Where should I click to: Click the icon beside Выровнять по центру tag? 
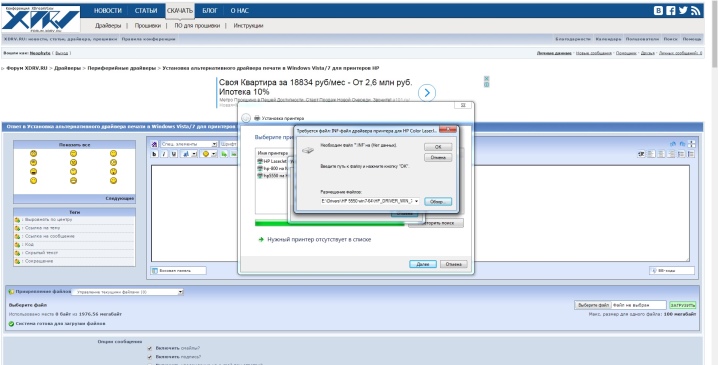tap(17, 220)
